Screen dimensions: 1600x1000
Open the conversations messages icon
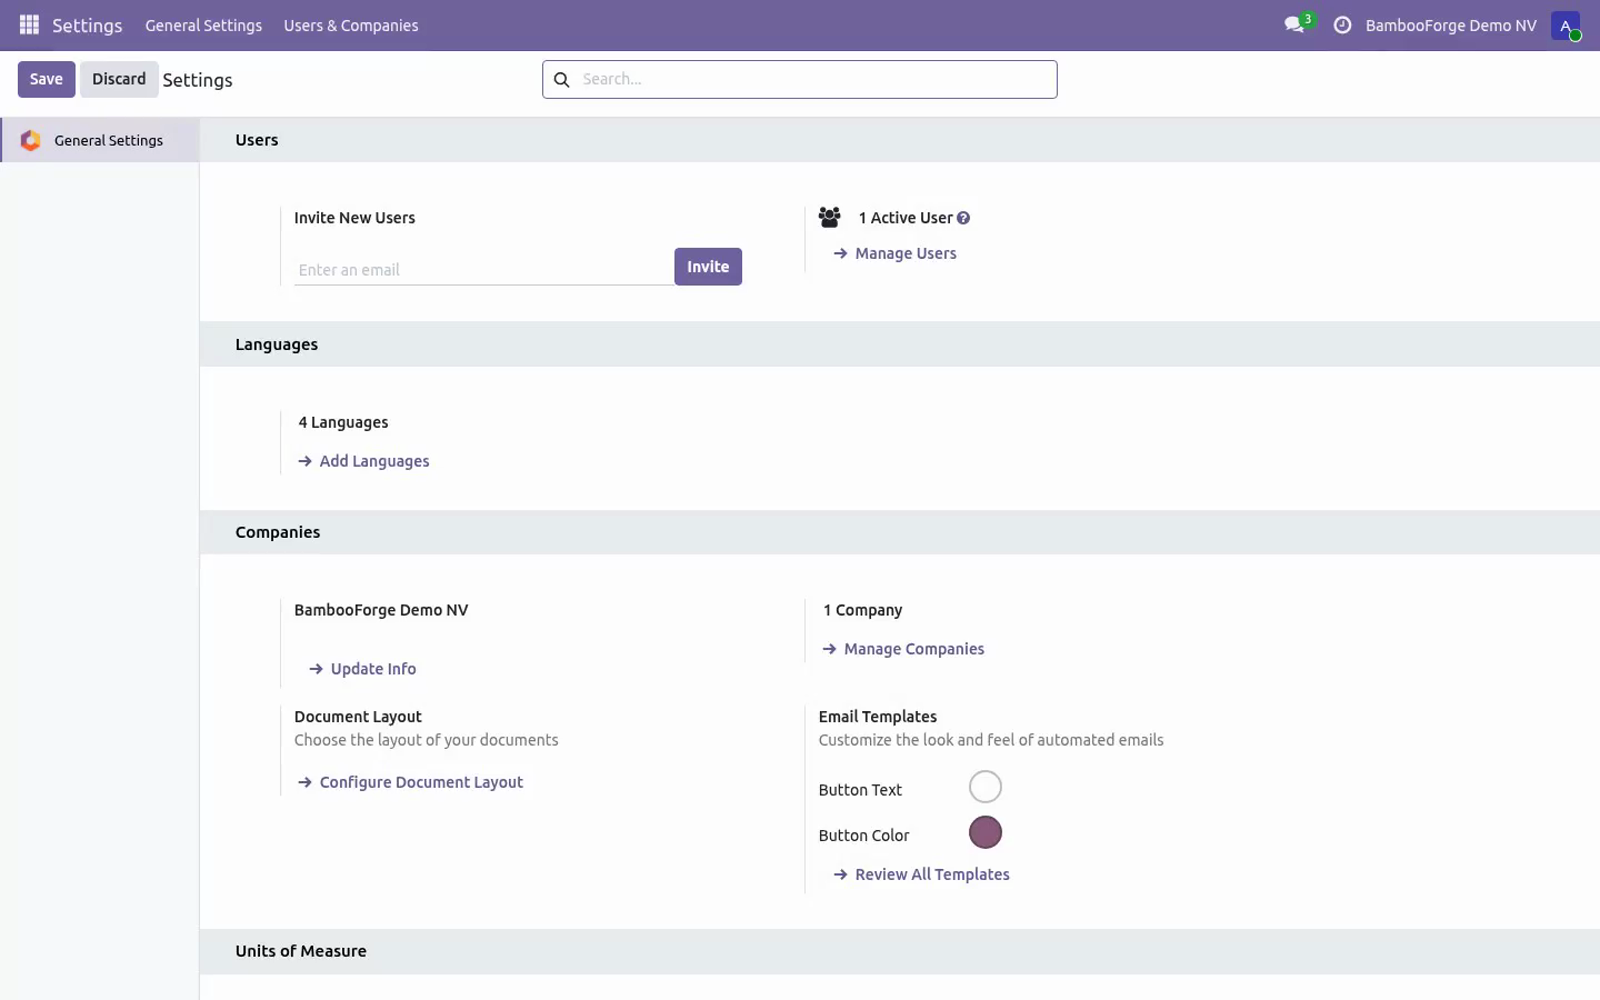(x=1296, y=24)
